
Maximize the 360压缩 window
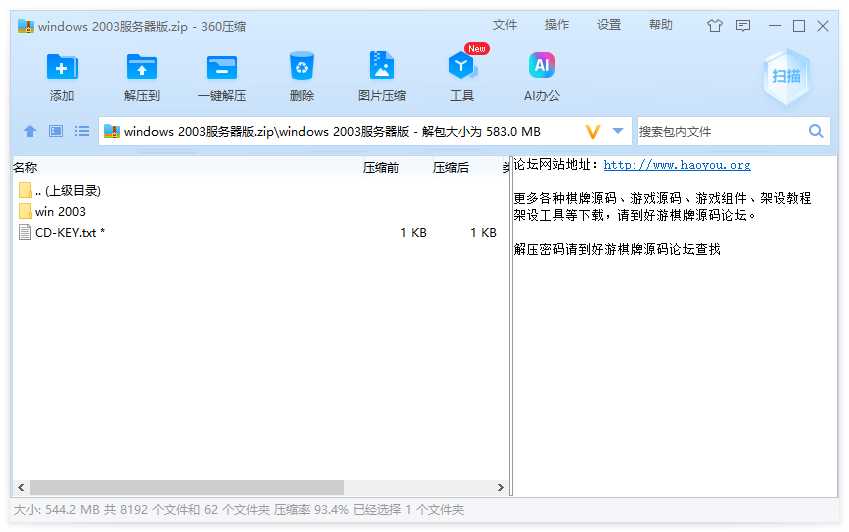[799, 25]
